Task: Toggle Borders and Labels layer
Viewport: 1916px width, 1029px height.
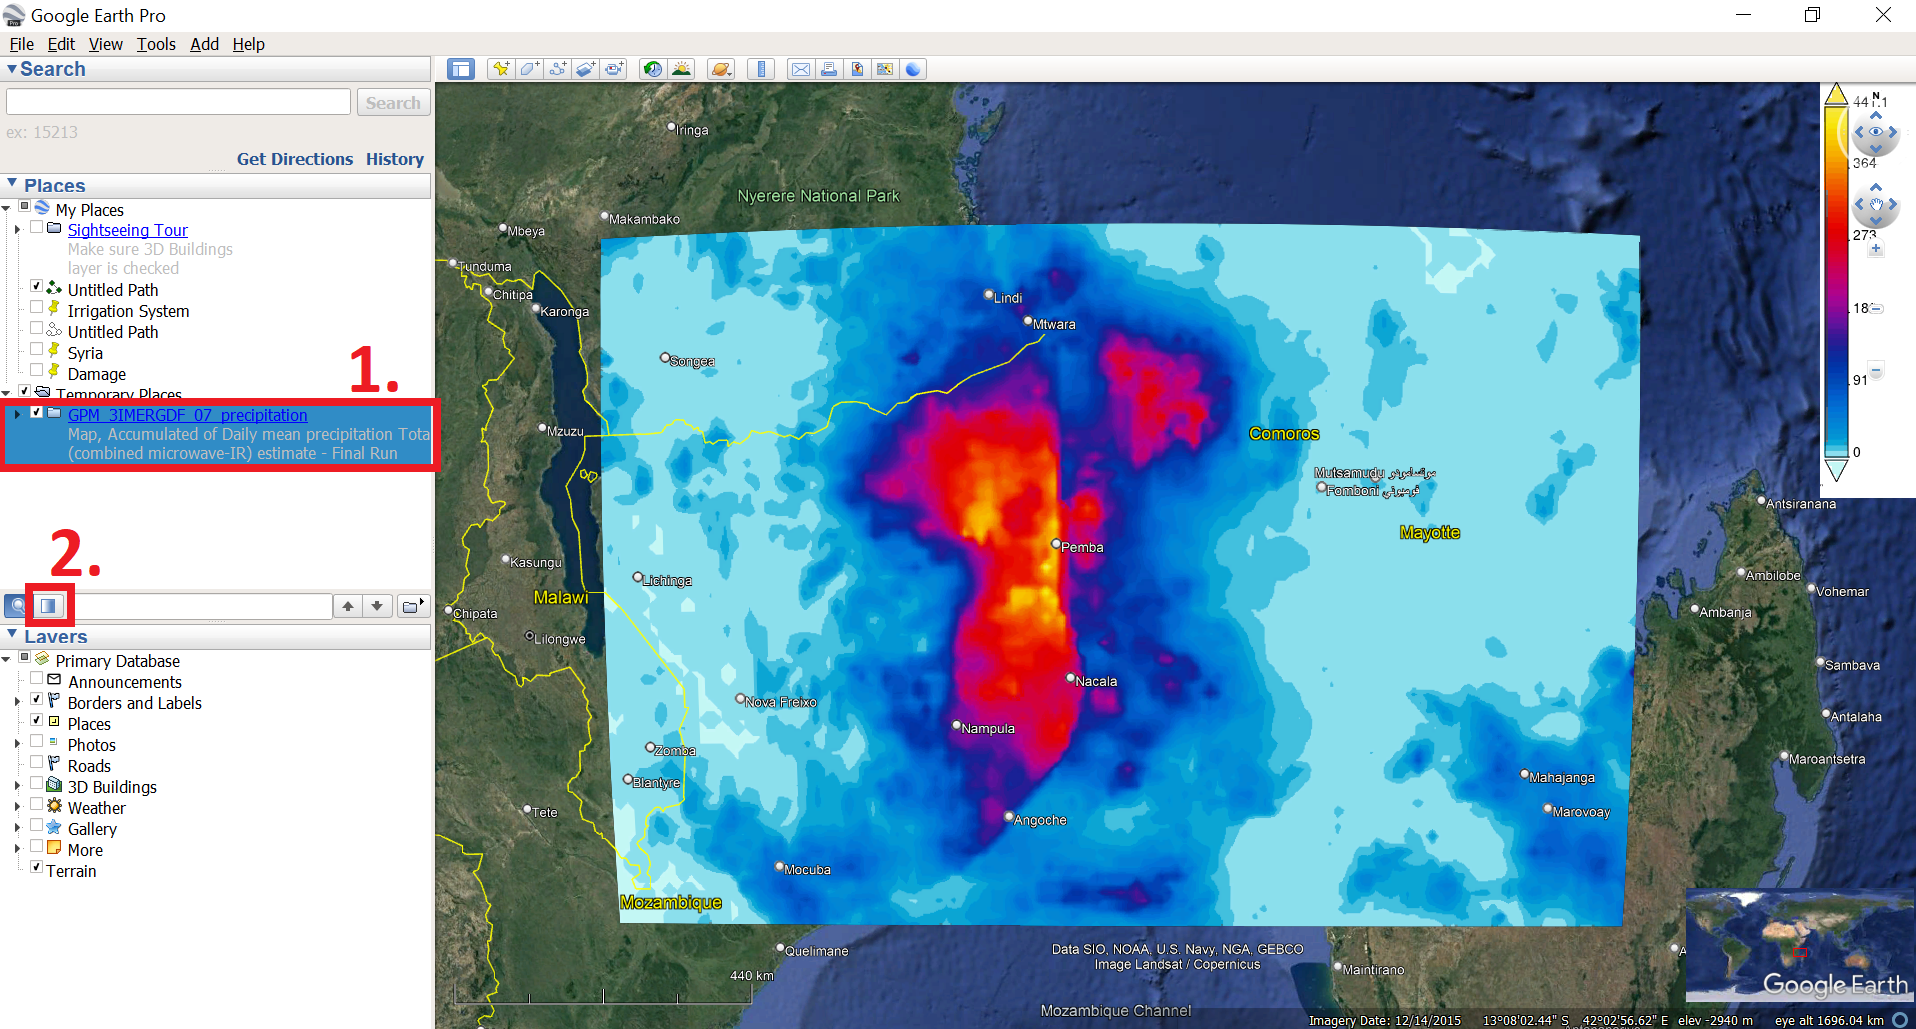Action: [36, 700]
